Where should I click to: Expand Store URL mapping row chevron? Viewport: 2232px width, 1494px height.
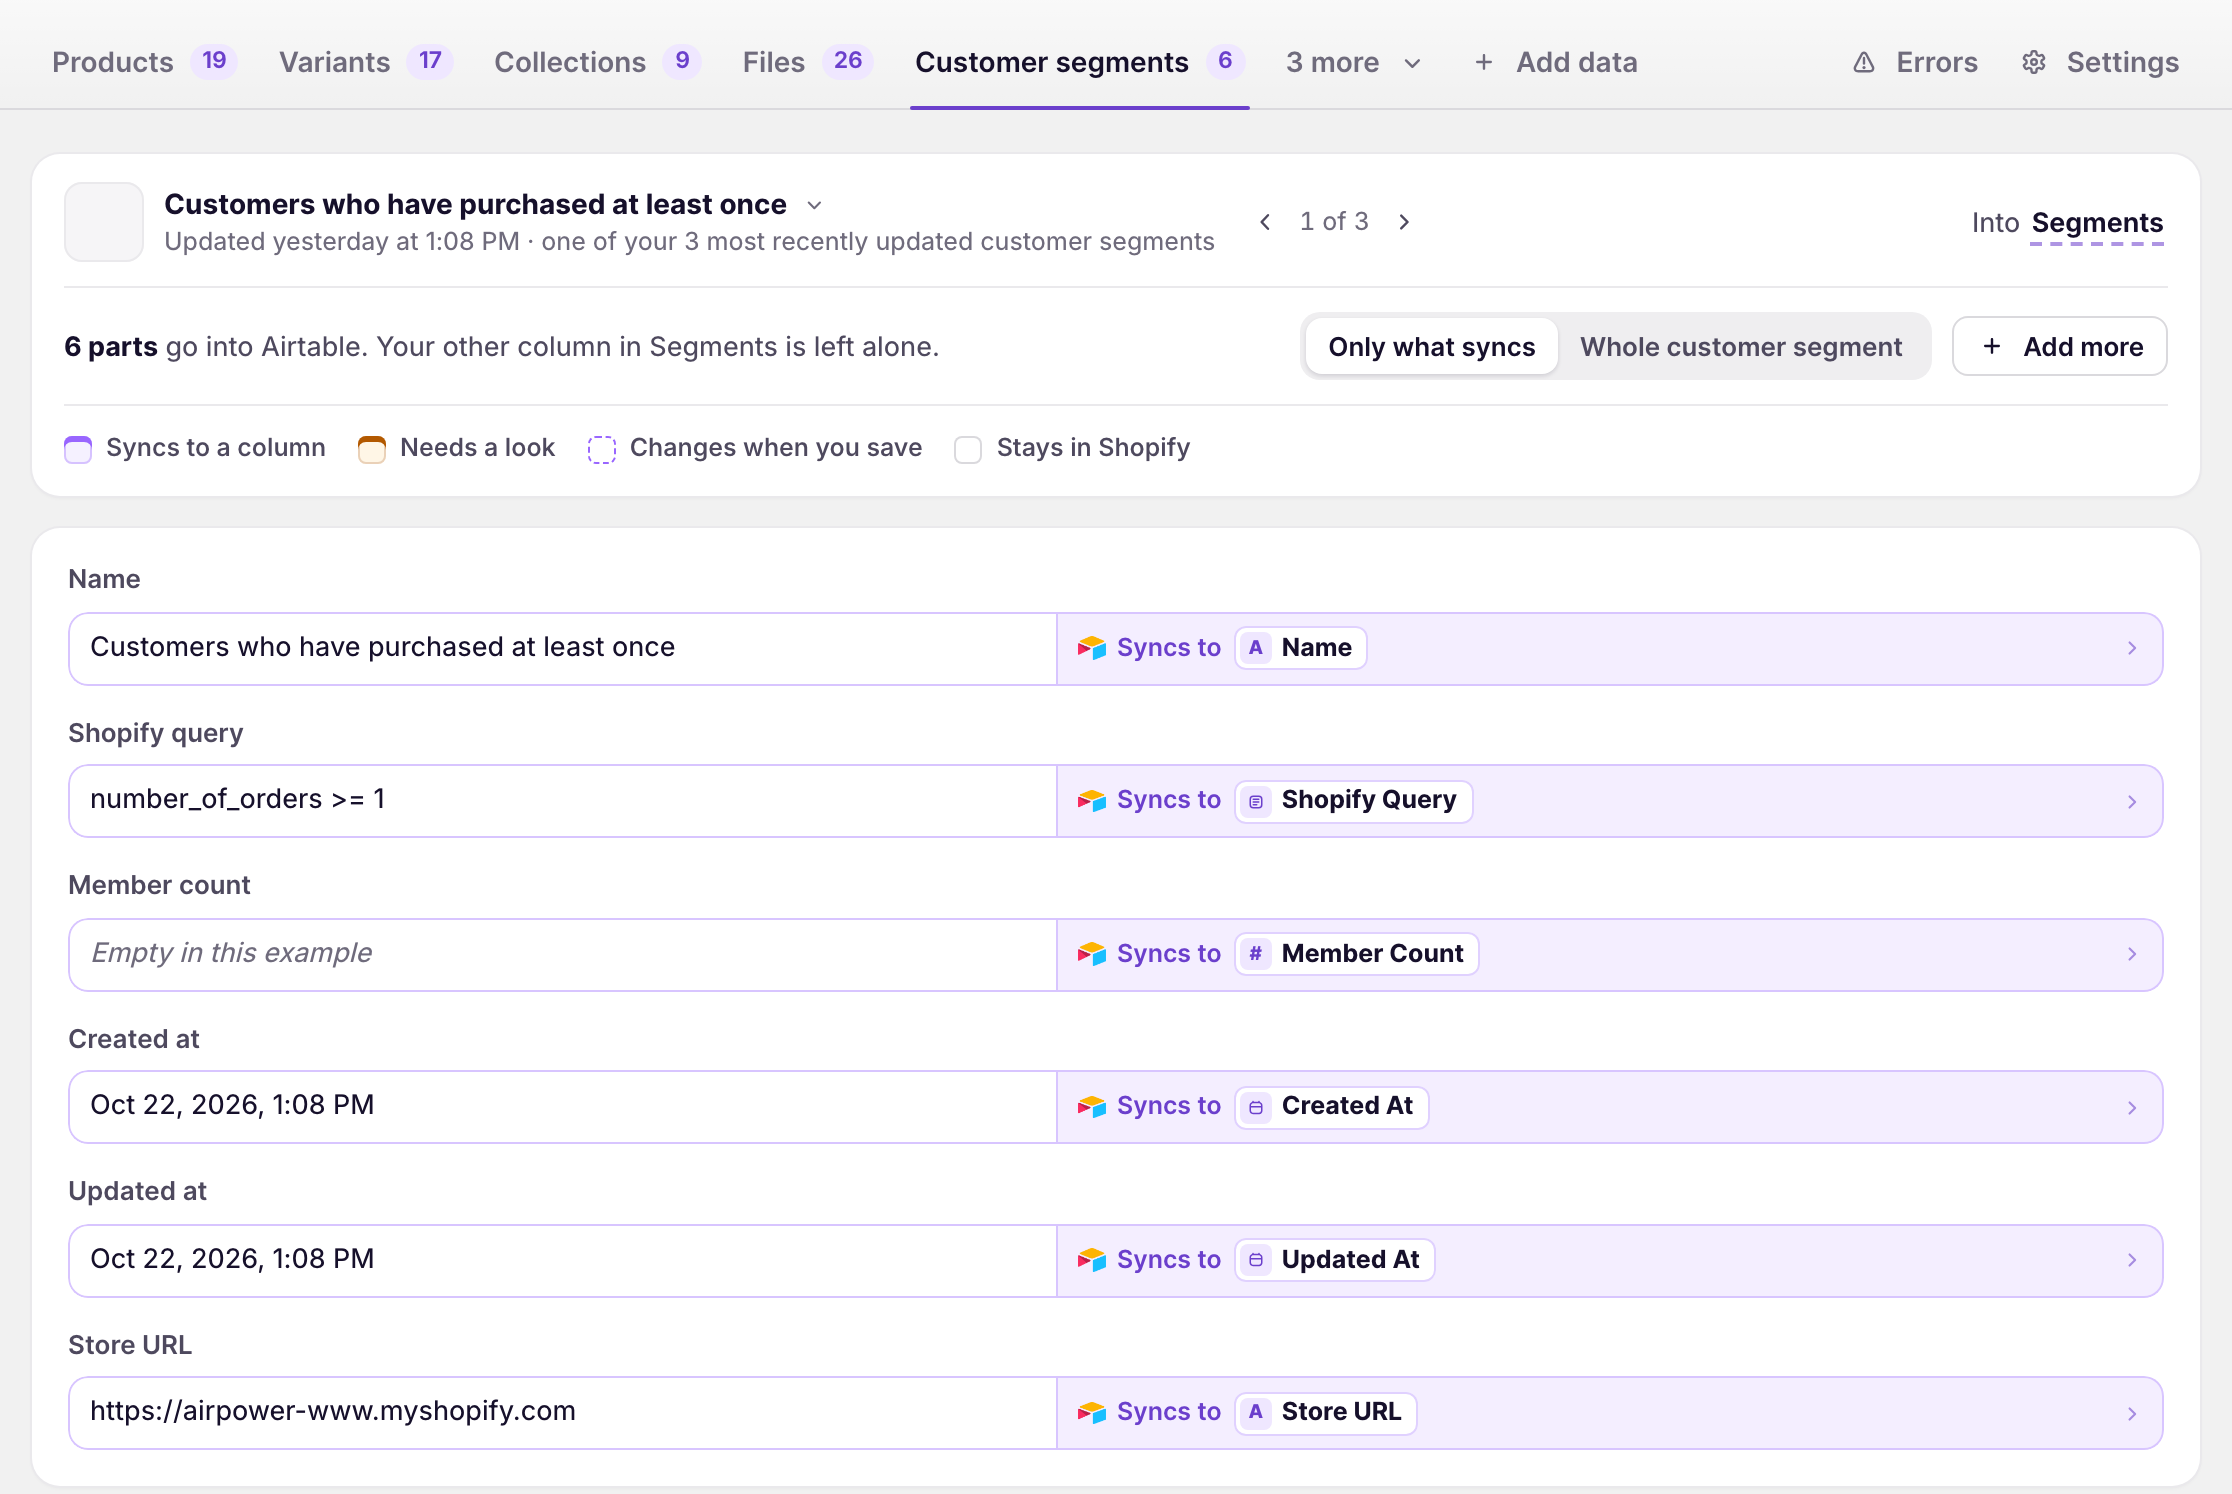point(2132,1413)
